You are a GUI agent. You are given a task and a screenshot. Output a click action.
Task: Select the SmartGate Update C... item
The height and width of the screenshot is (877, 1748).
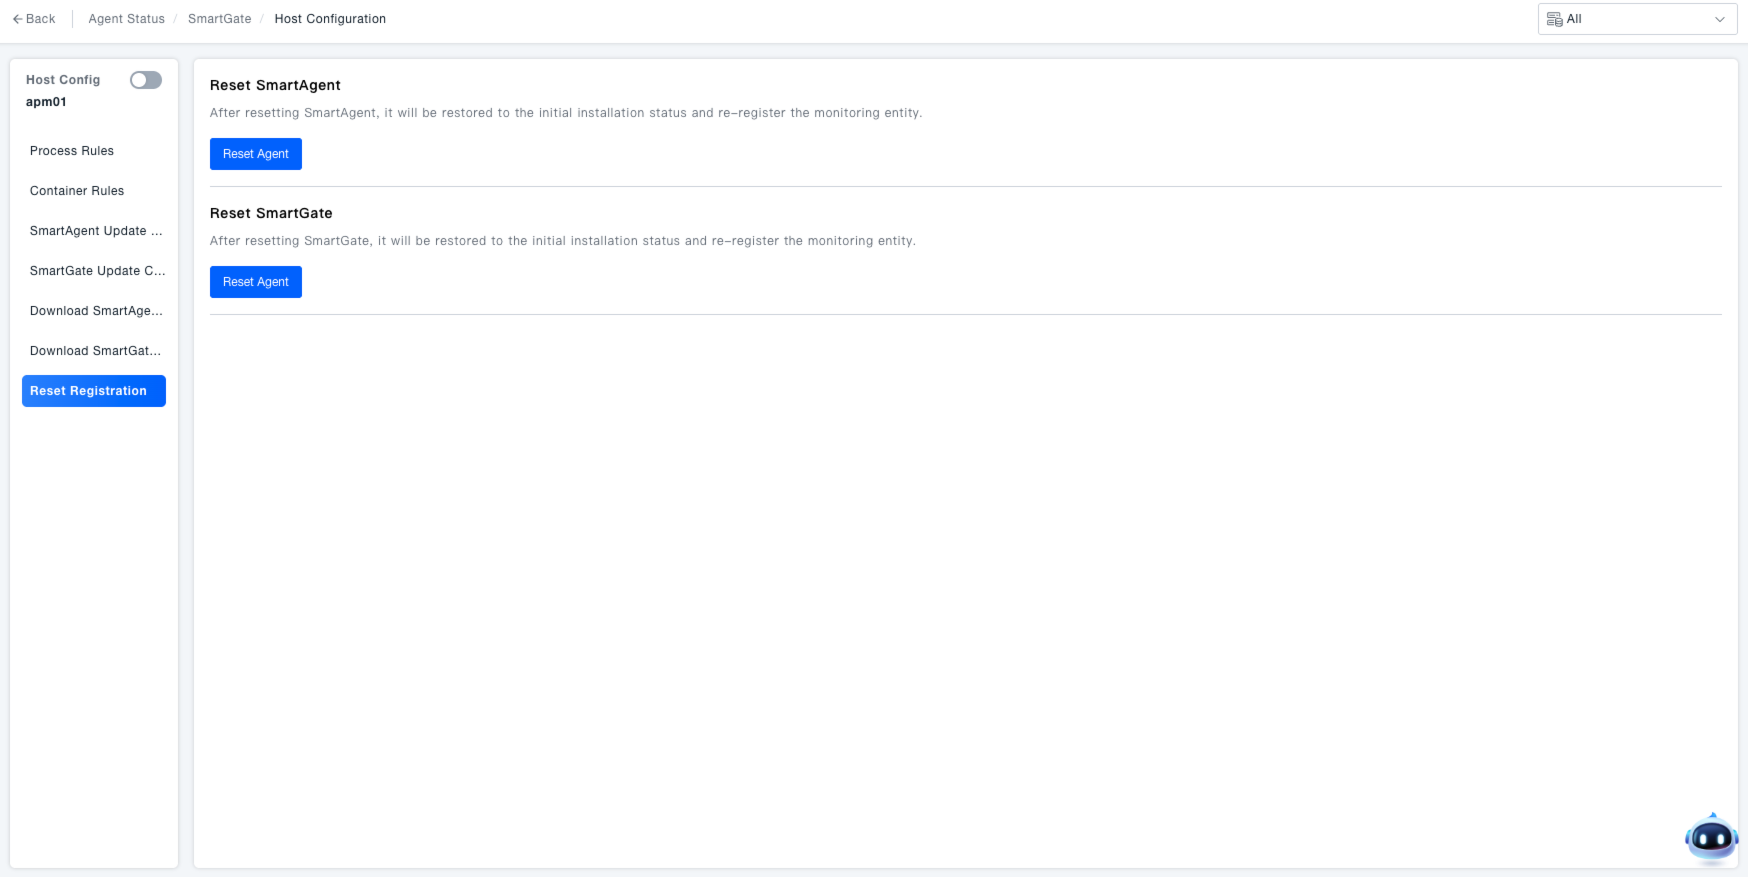click(x=97, y=271)
